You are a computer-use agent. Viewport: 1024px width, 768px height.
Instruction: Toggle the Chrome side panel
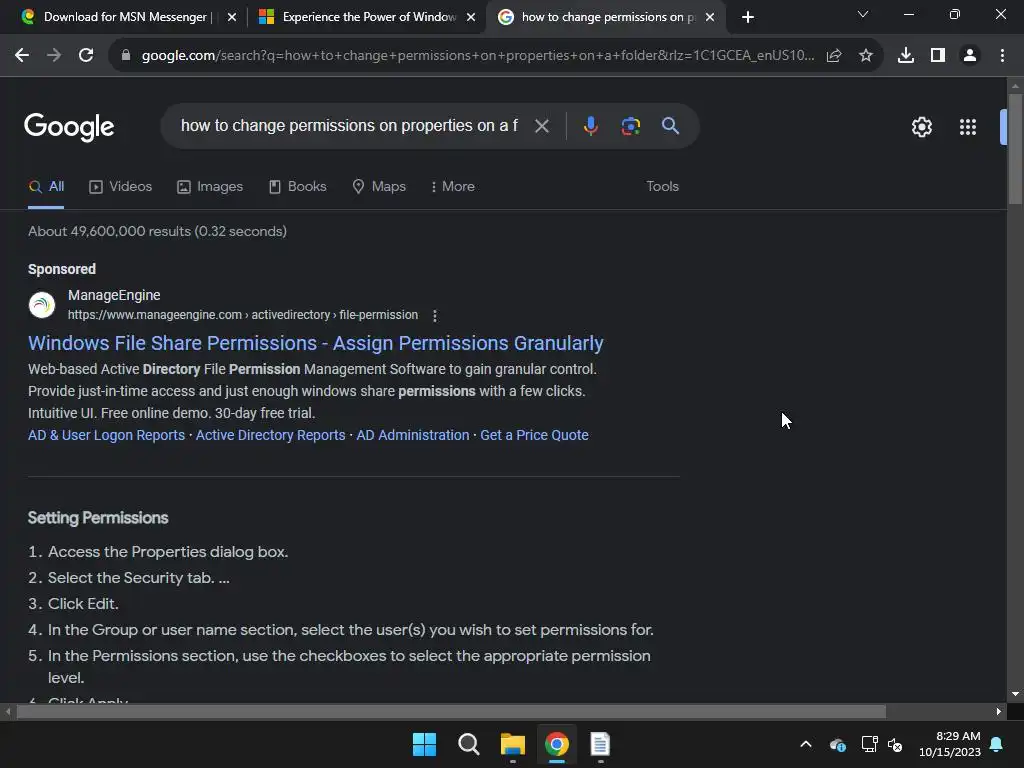(938, 56)
